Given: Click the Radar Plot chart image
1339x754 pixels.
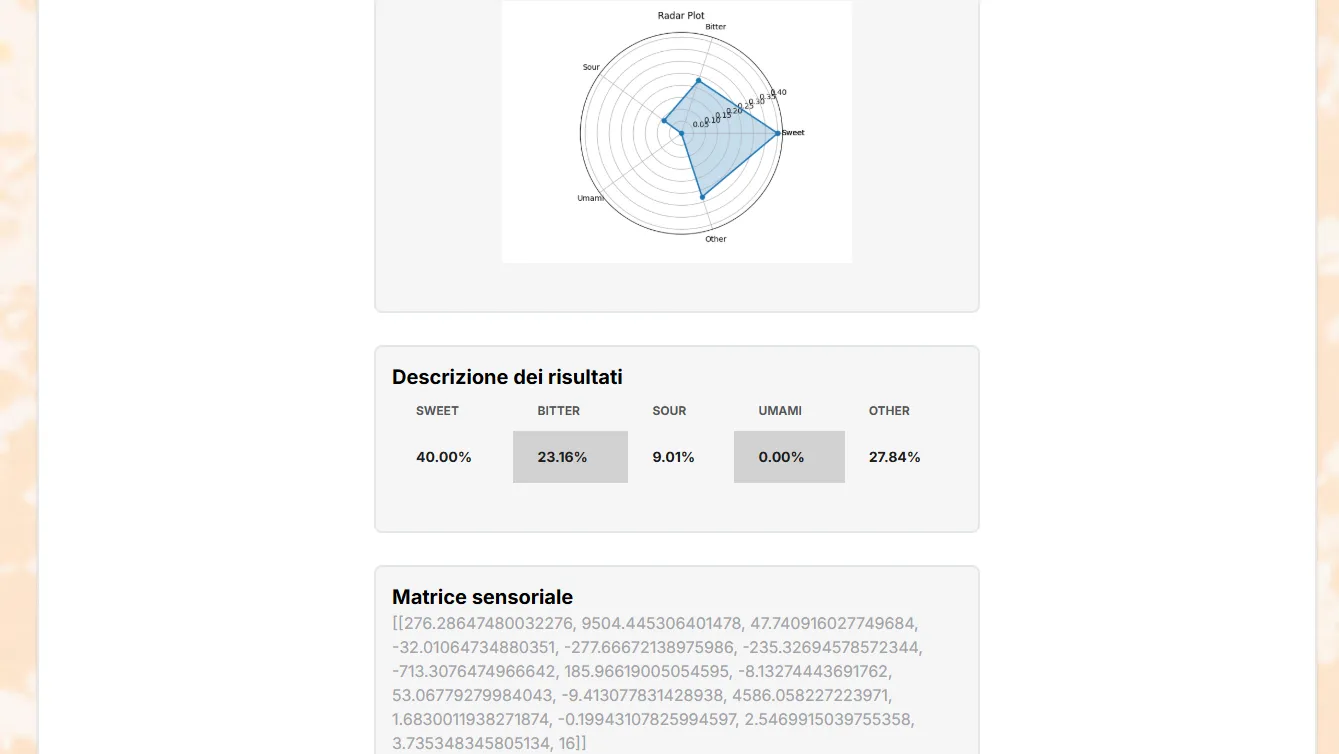Looking at the screenshot, I should tap(677, 131).
